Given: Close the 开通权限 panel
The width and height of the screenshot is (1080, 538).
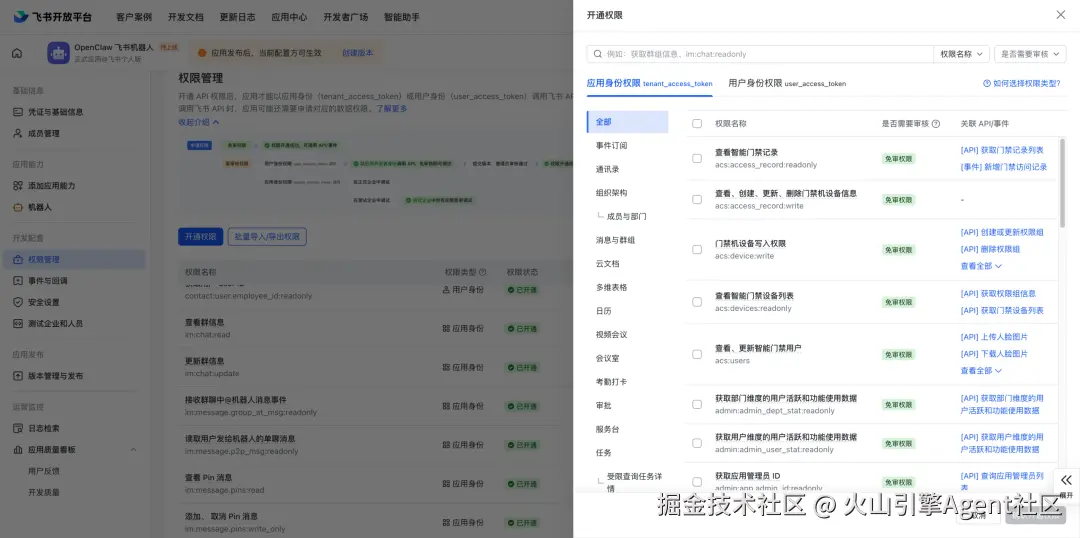Looking at the screenshot, I should [x=1061, y=14].
